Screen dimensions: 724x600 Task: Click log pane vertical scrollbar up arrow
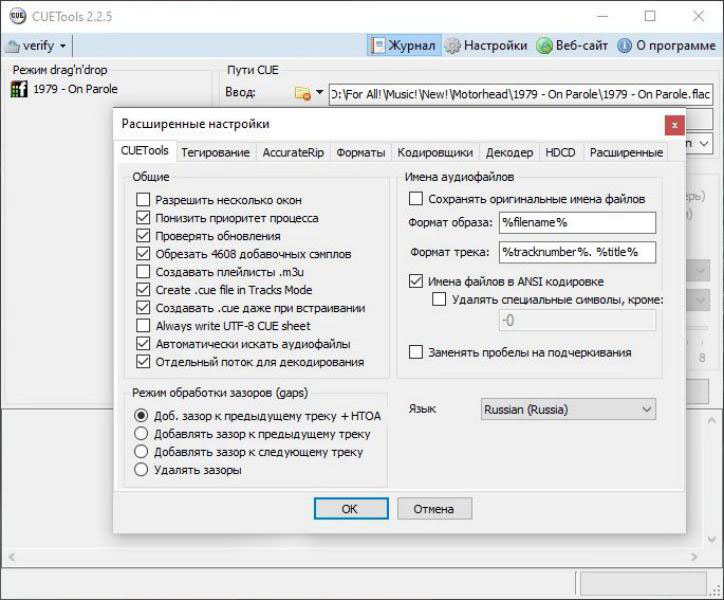click(x=712, y=420)
